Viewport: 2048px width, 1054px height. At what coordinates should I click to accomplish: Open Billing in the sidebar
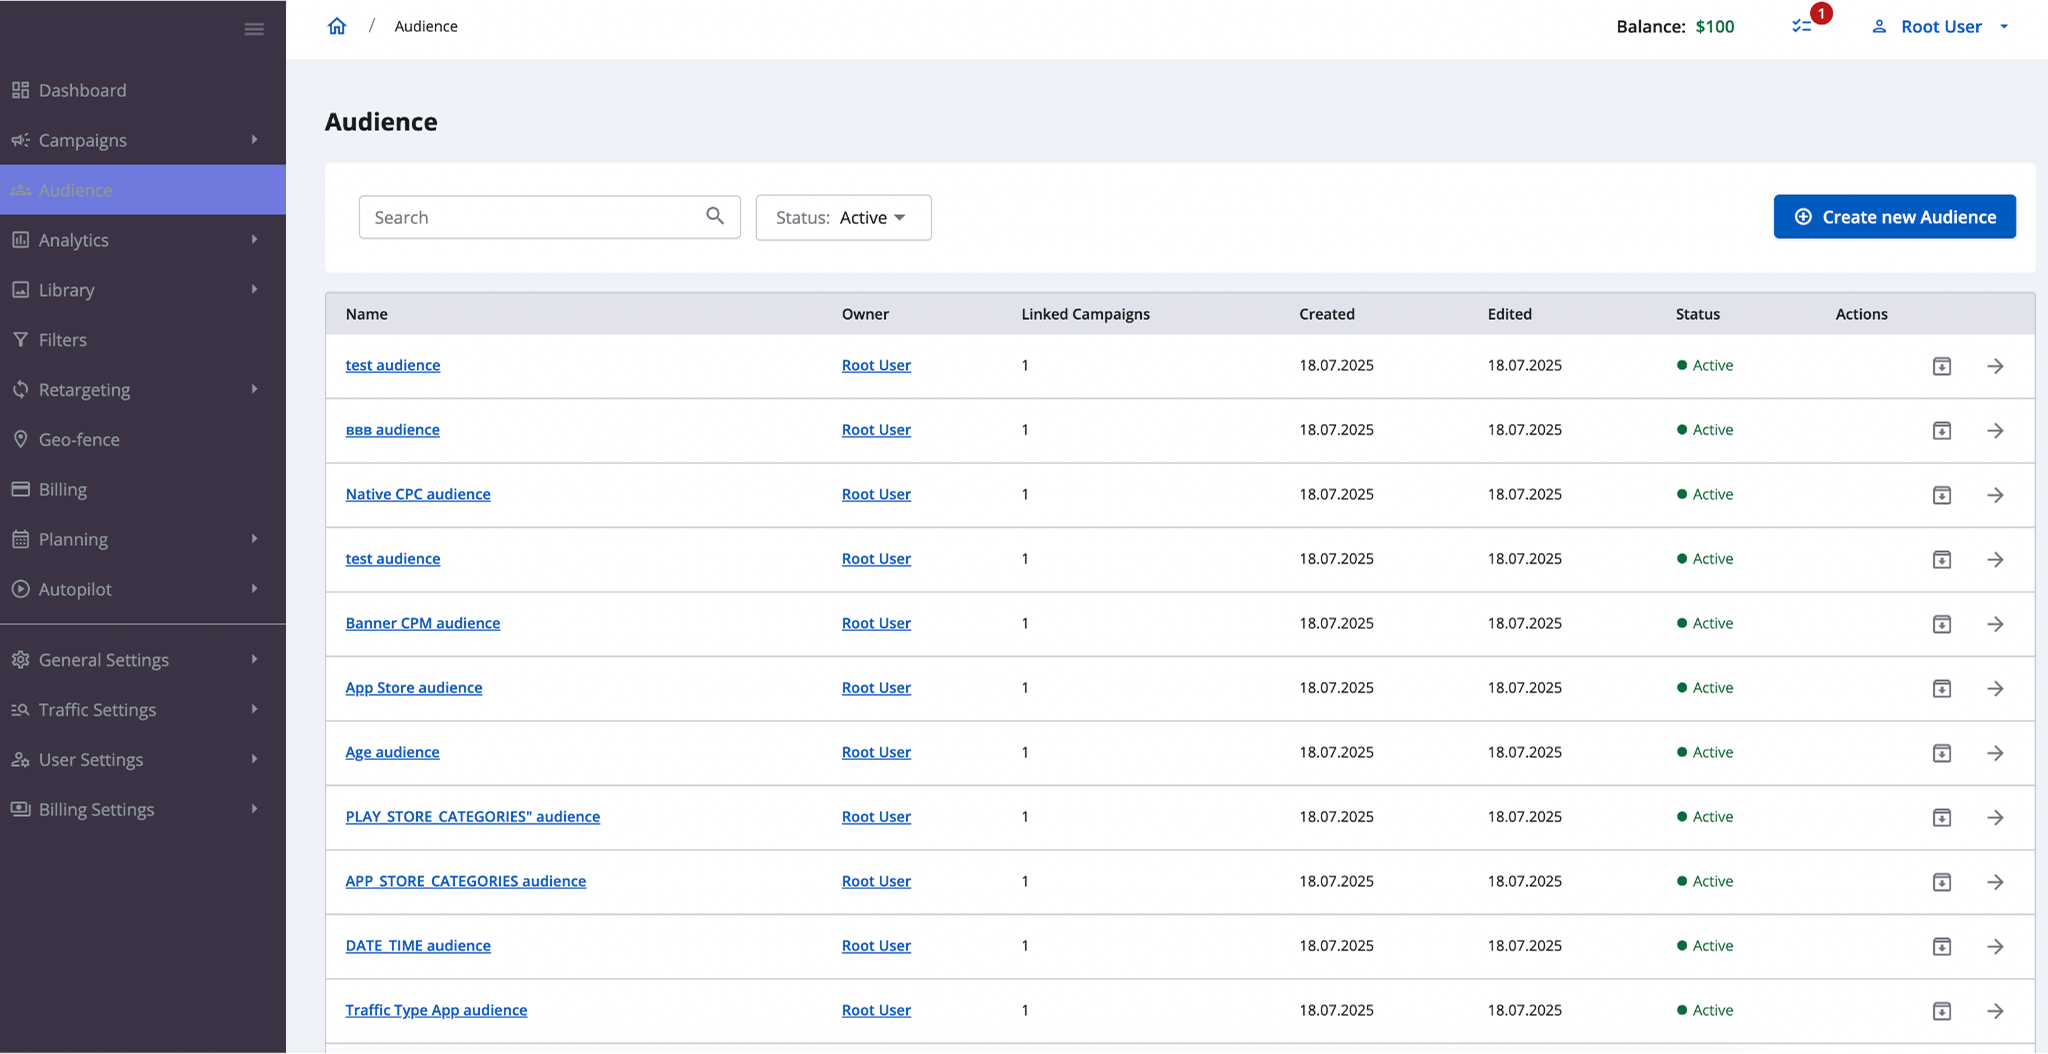[143, 489]
